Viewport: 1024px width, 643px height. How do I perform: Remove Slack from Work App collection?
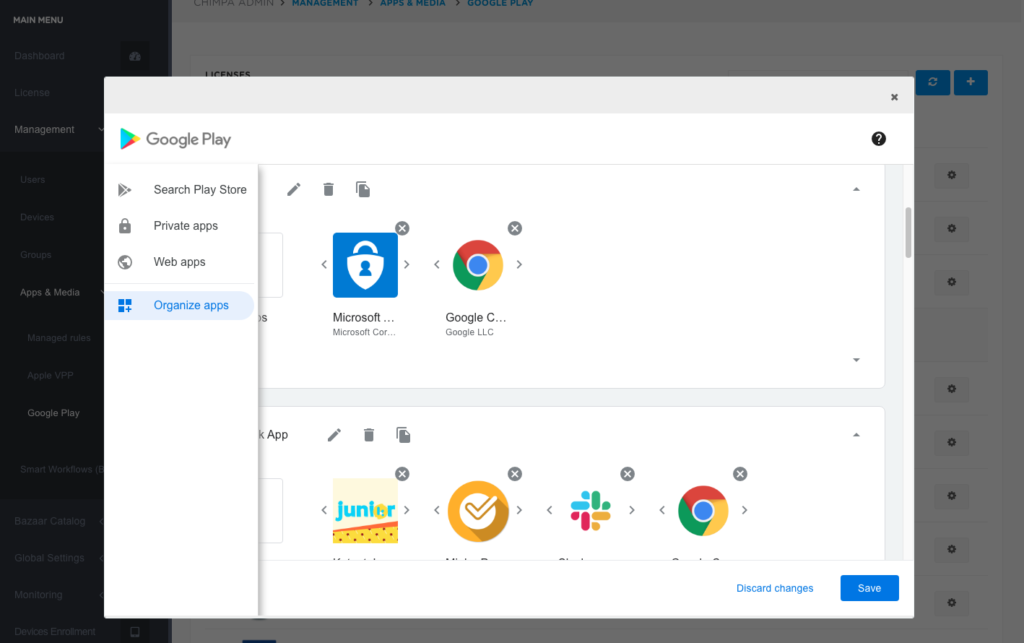coord(628,474)
